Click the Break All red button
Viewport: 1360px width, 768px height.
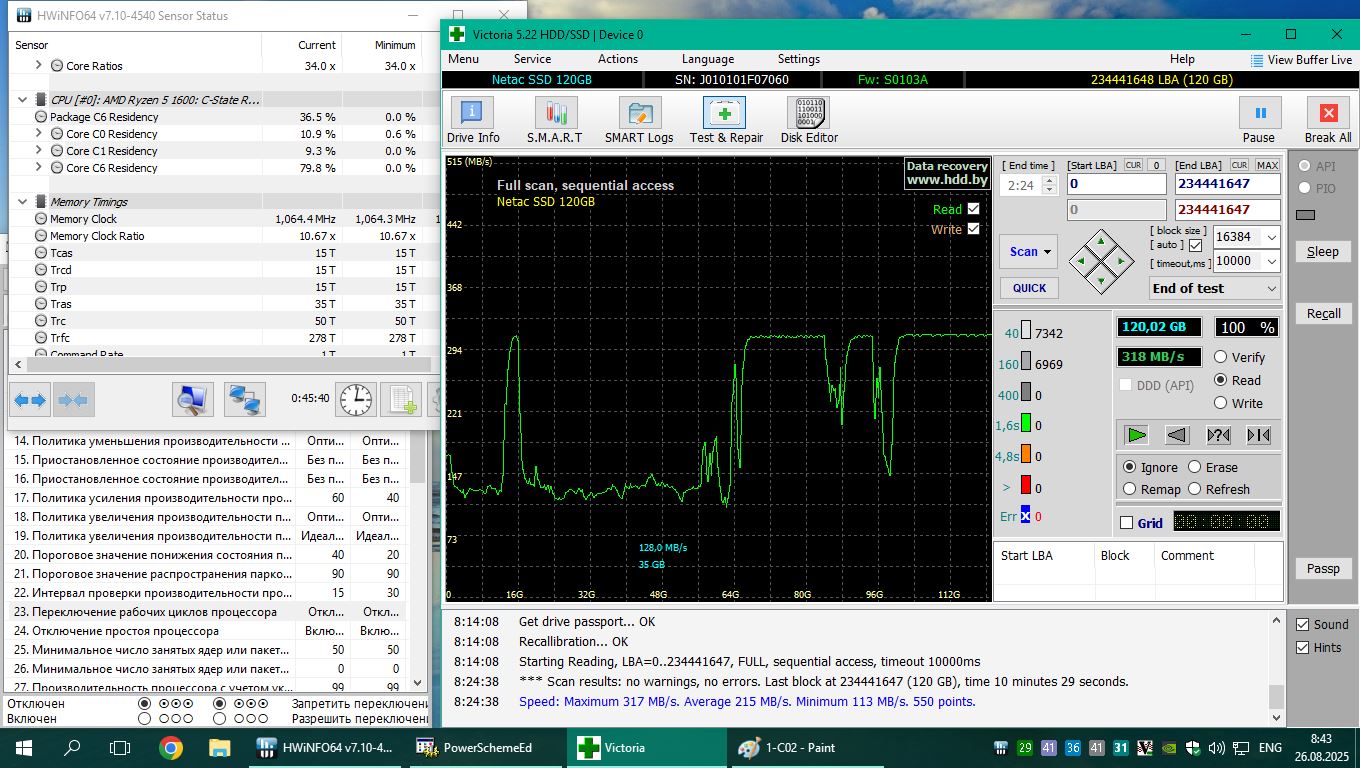[x=1328, y=121]
